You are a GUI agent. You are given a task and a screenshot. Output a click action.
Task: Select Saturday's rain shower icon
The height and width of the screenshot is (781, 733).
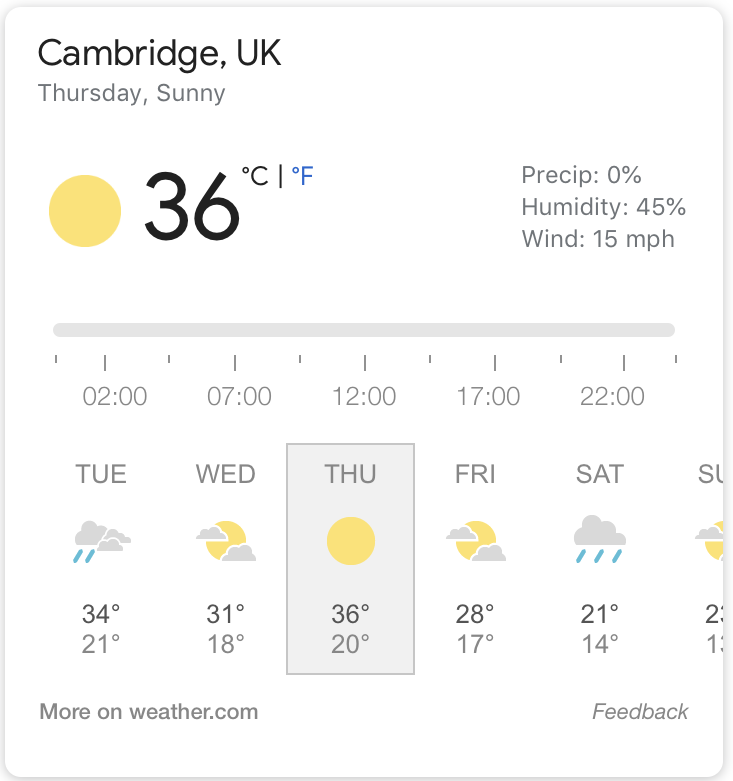click(600, 539)
